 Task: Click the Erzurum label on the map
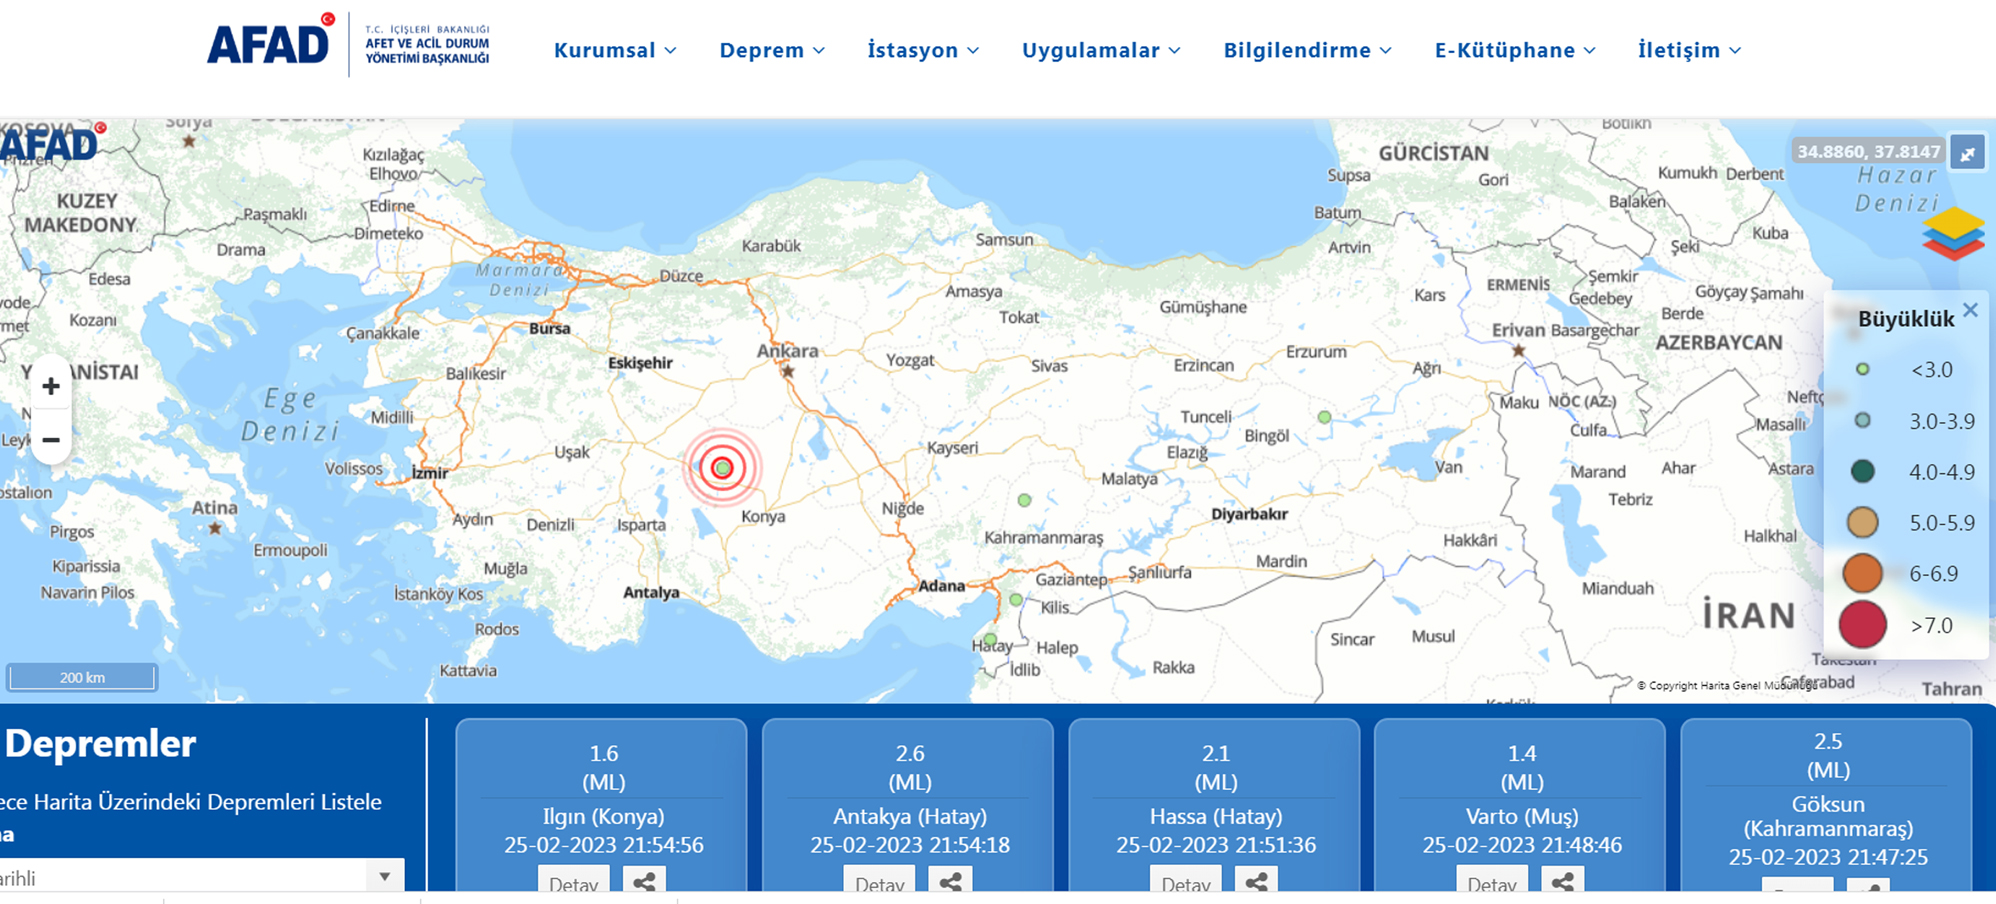click(1316, 352)
